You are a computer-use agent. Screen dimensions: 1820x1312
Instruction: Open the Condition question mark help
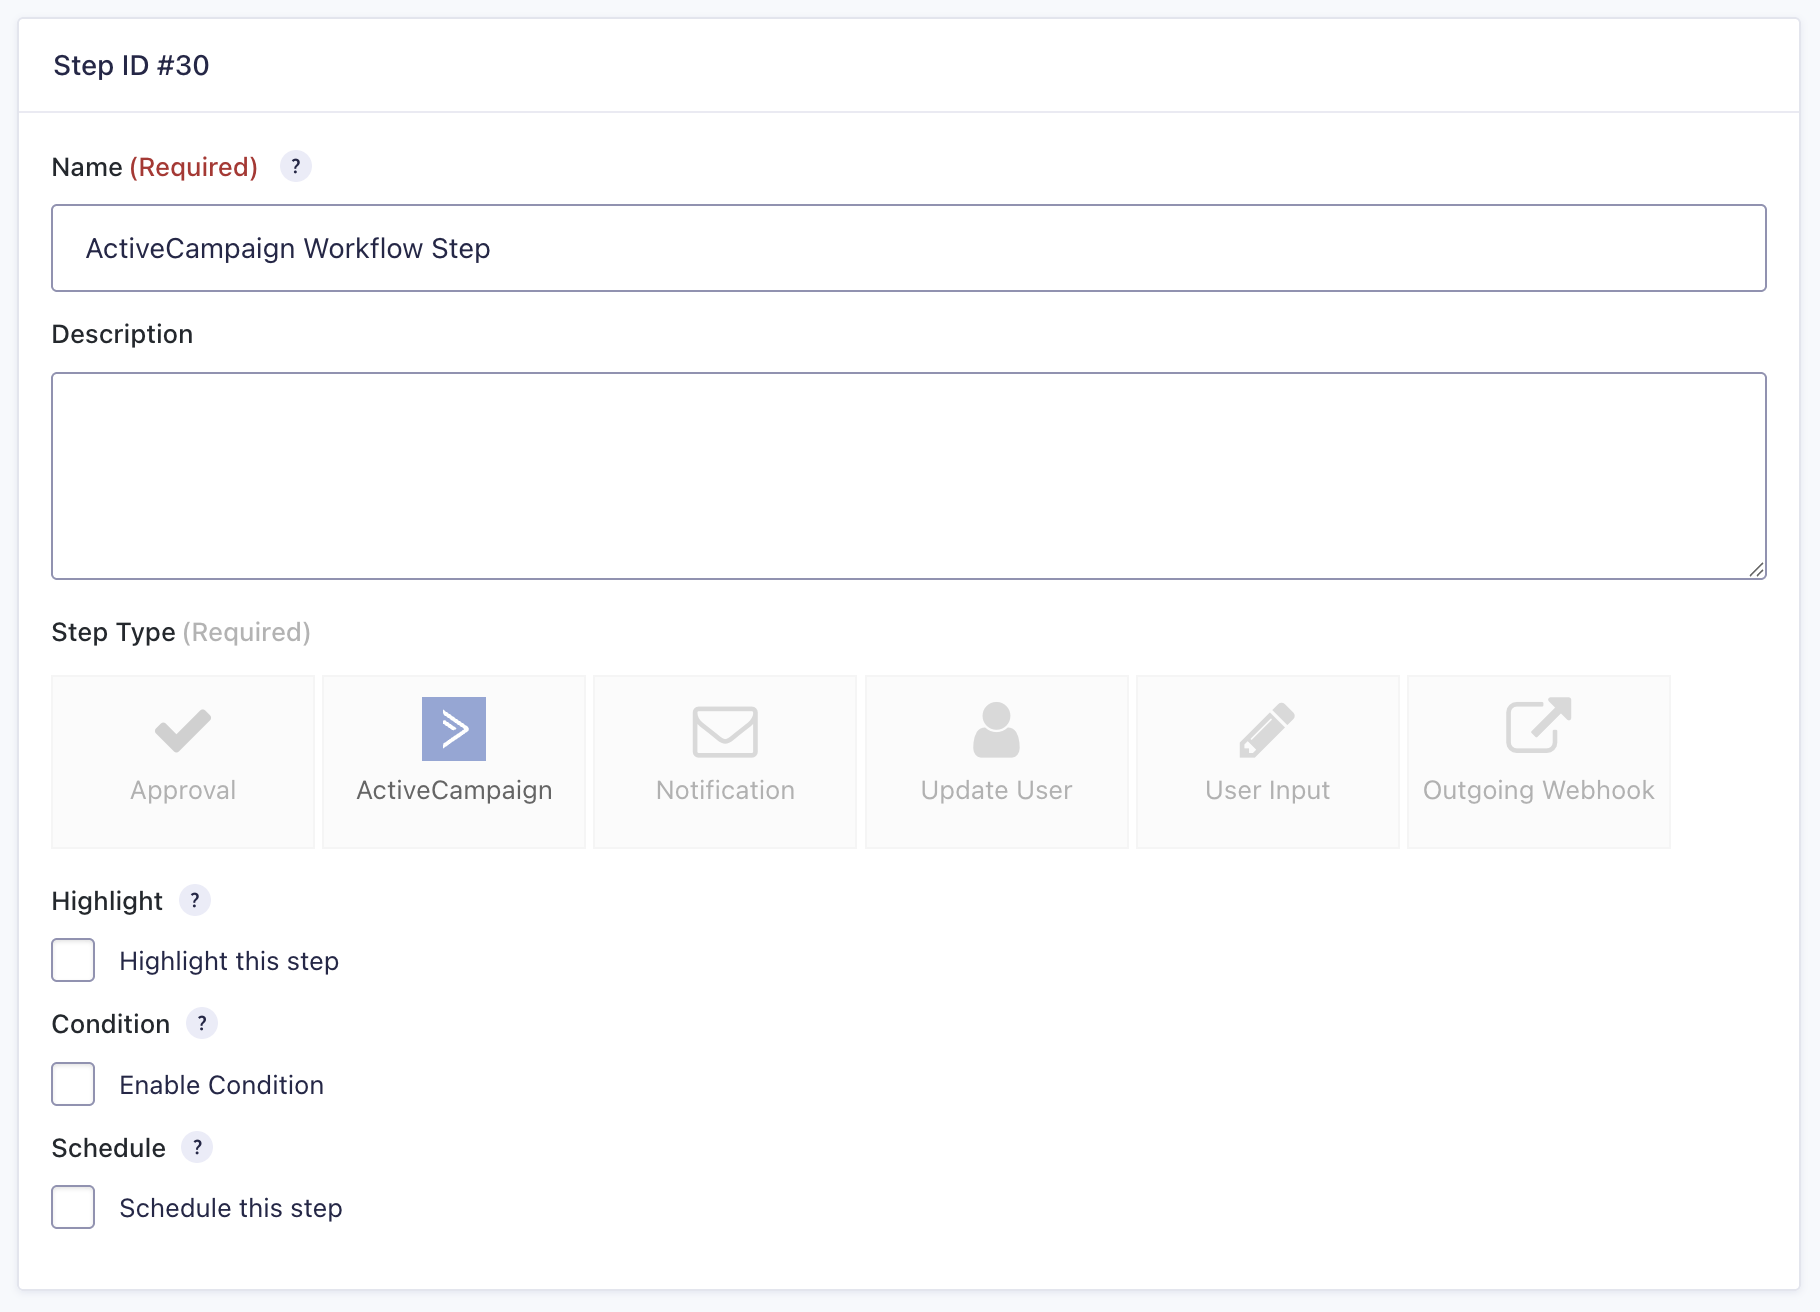coord(202,1023)
